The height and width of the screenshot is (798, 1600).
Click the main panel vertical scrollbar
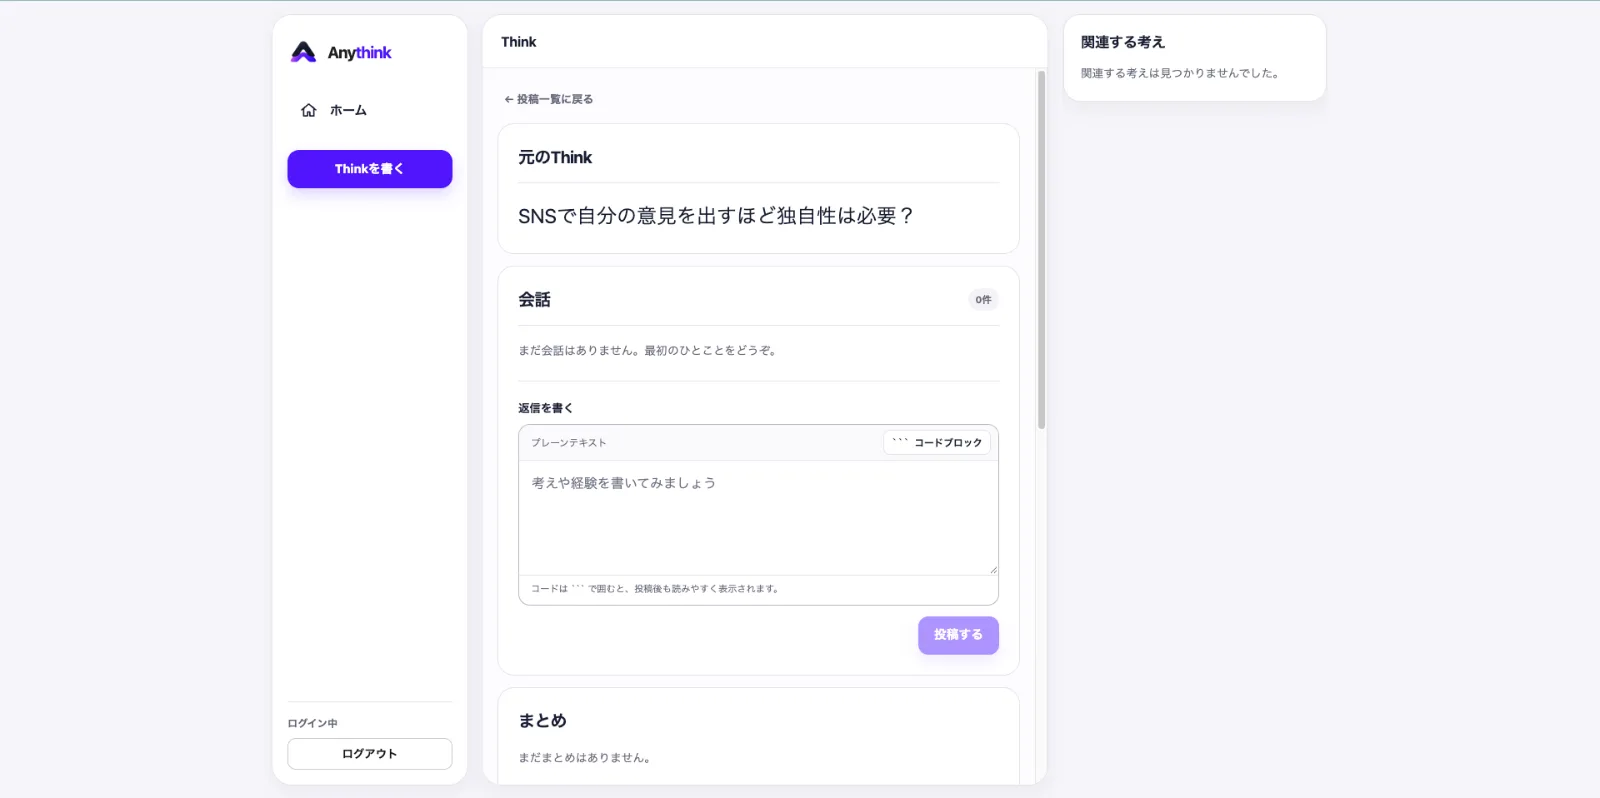(x=1041, y=250)
